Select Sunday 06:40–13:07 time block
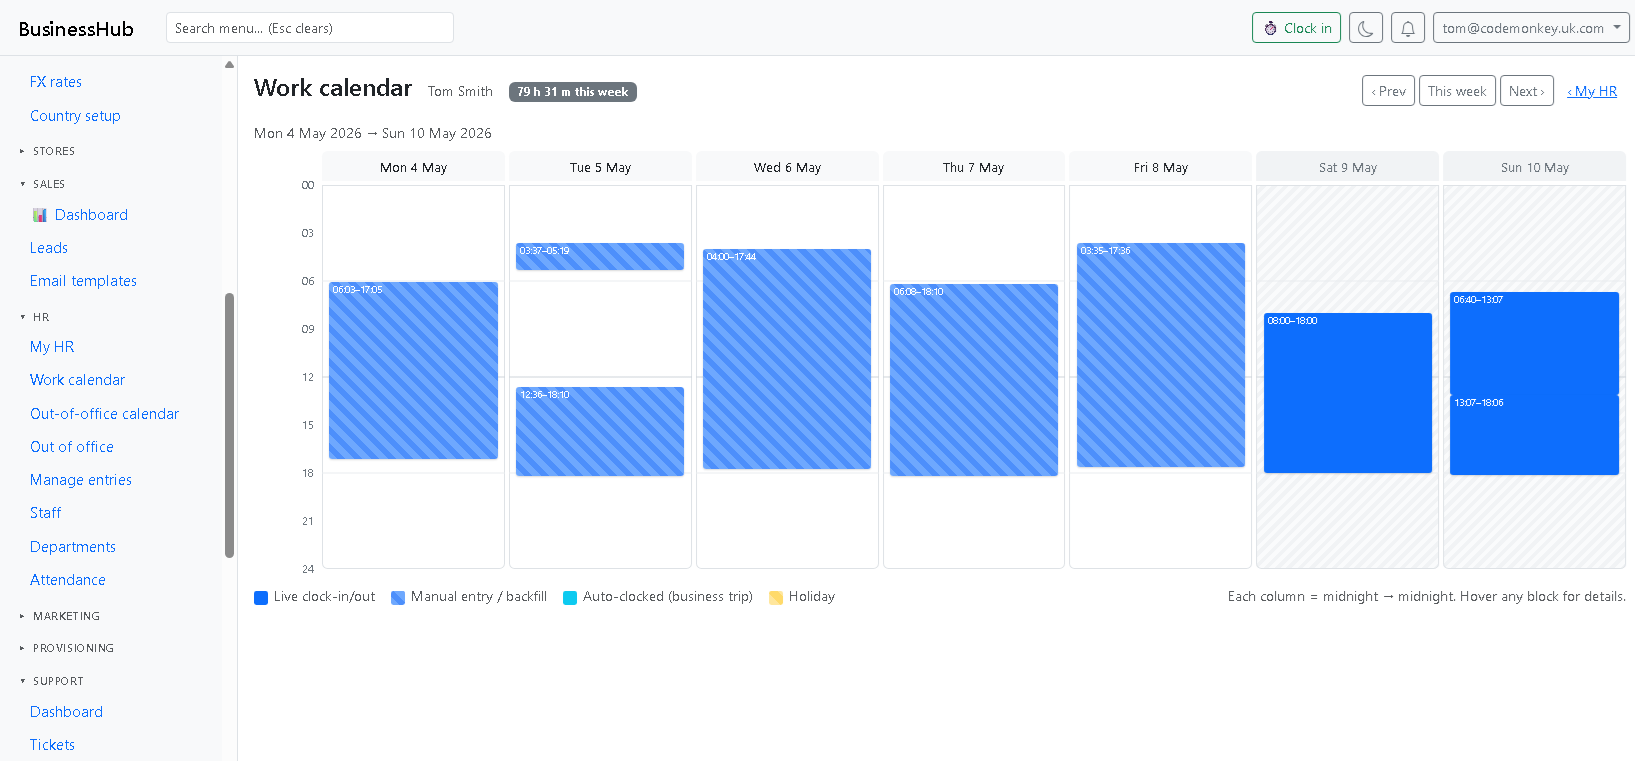 click(1534, 344)
